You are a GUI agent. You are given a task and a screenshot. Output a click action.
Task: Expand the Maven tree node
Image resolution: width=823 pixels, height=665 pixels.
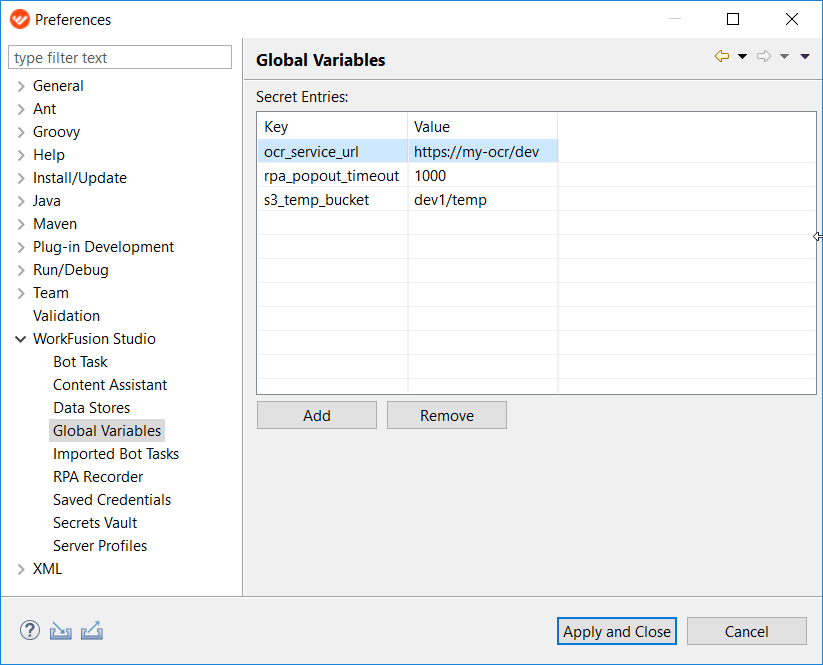pyautogui.click(x=21, y=224)
